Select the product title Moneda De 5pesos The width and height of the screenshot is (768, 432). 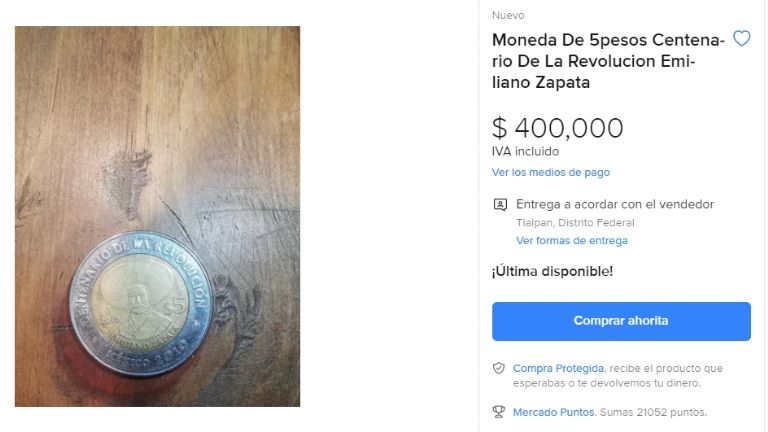coord(608,61)
